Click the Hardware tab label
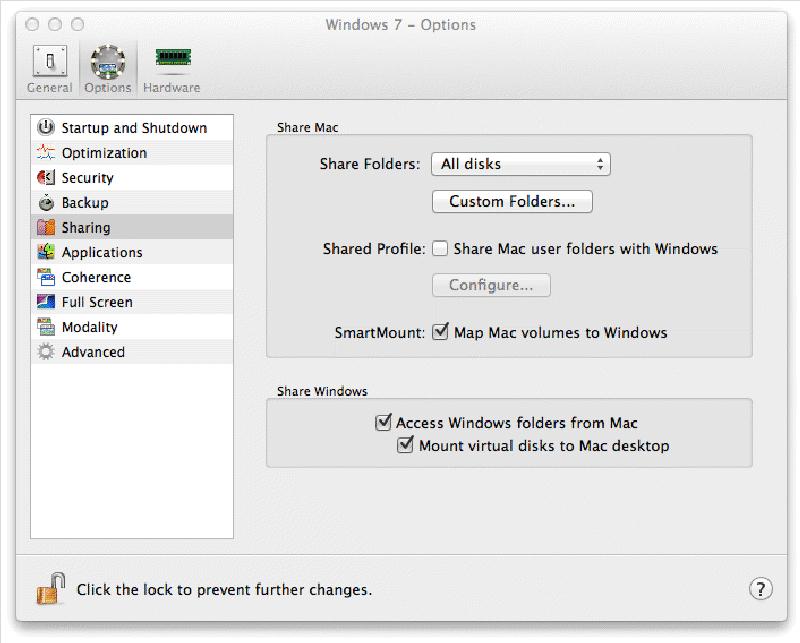This screenshot has height=643, width=800. [171, 88]
